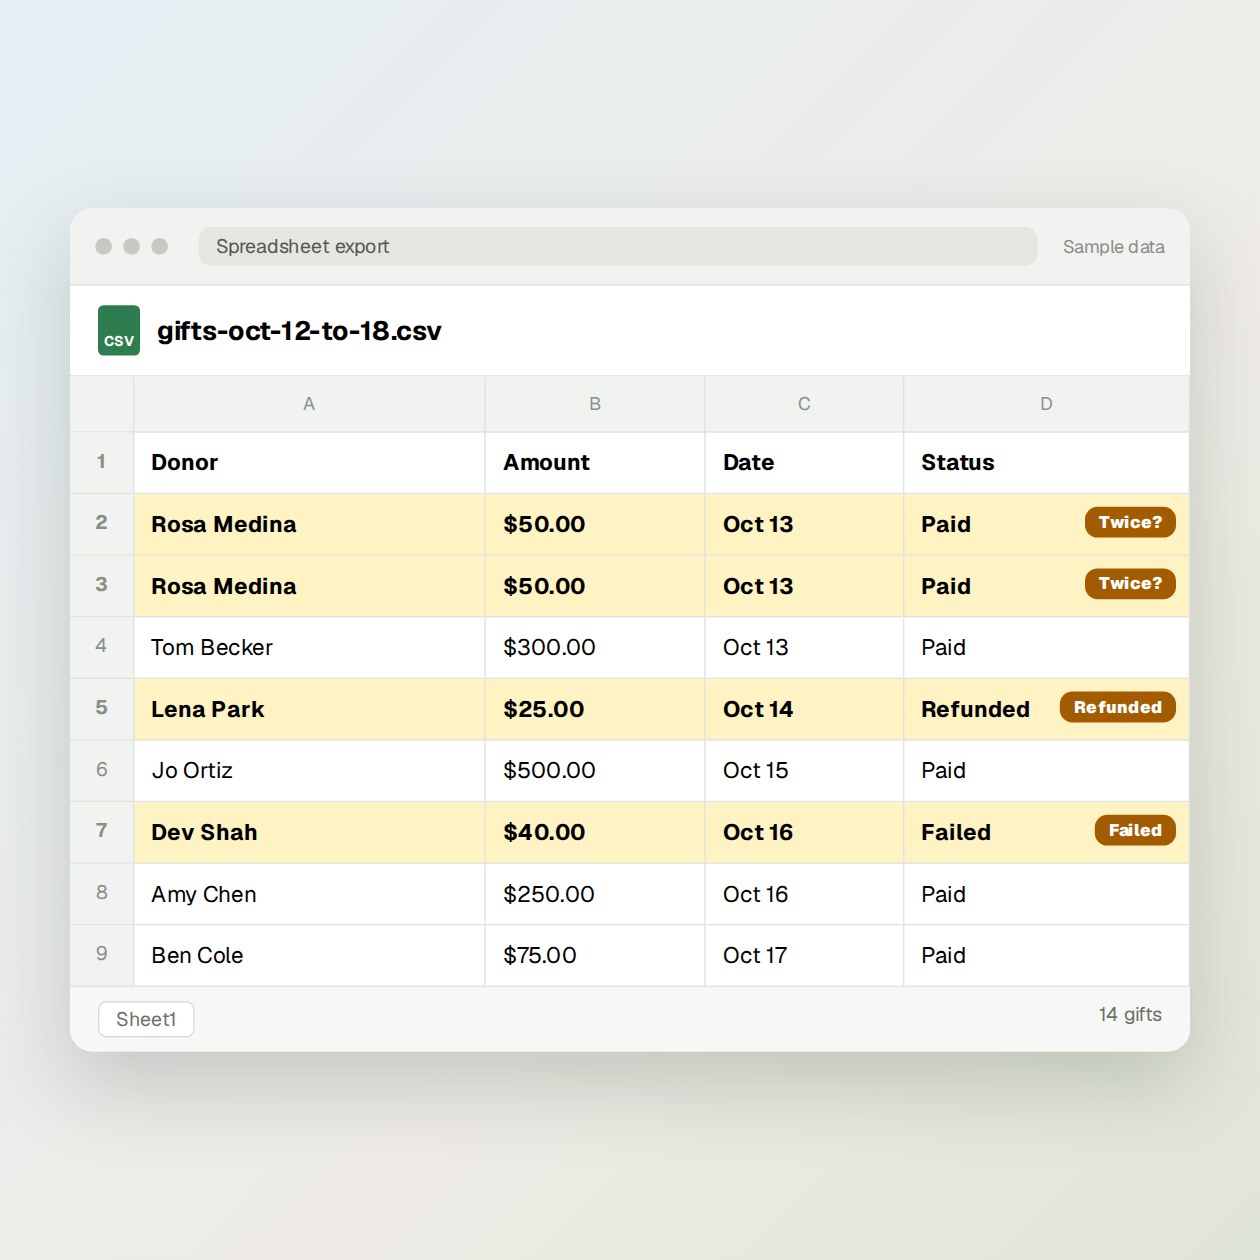Select Paid status in Jo Ortiz row
The image size is (1260, 1260).
tap(1046, 770)
